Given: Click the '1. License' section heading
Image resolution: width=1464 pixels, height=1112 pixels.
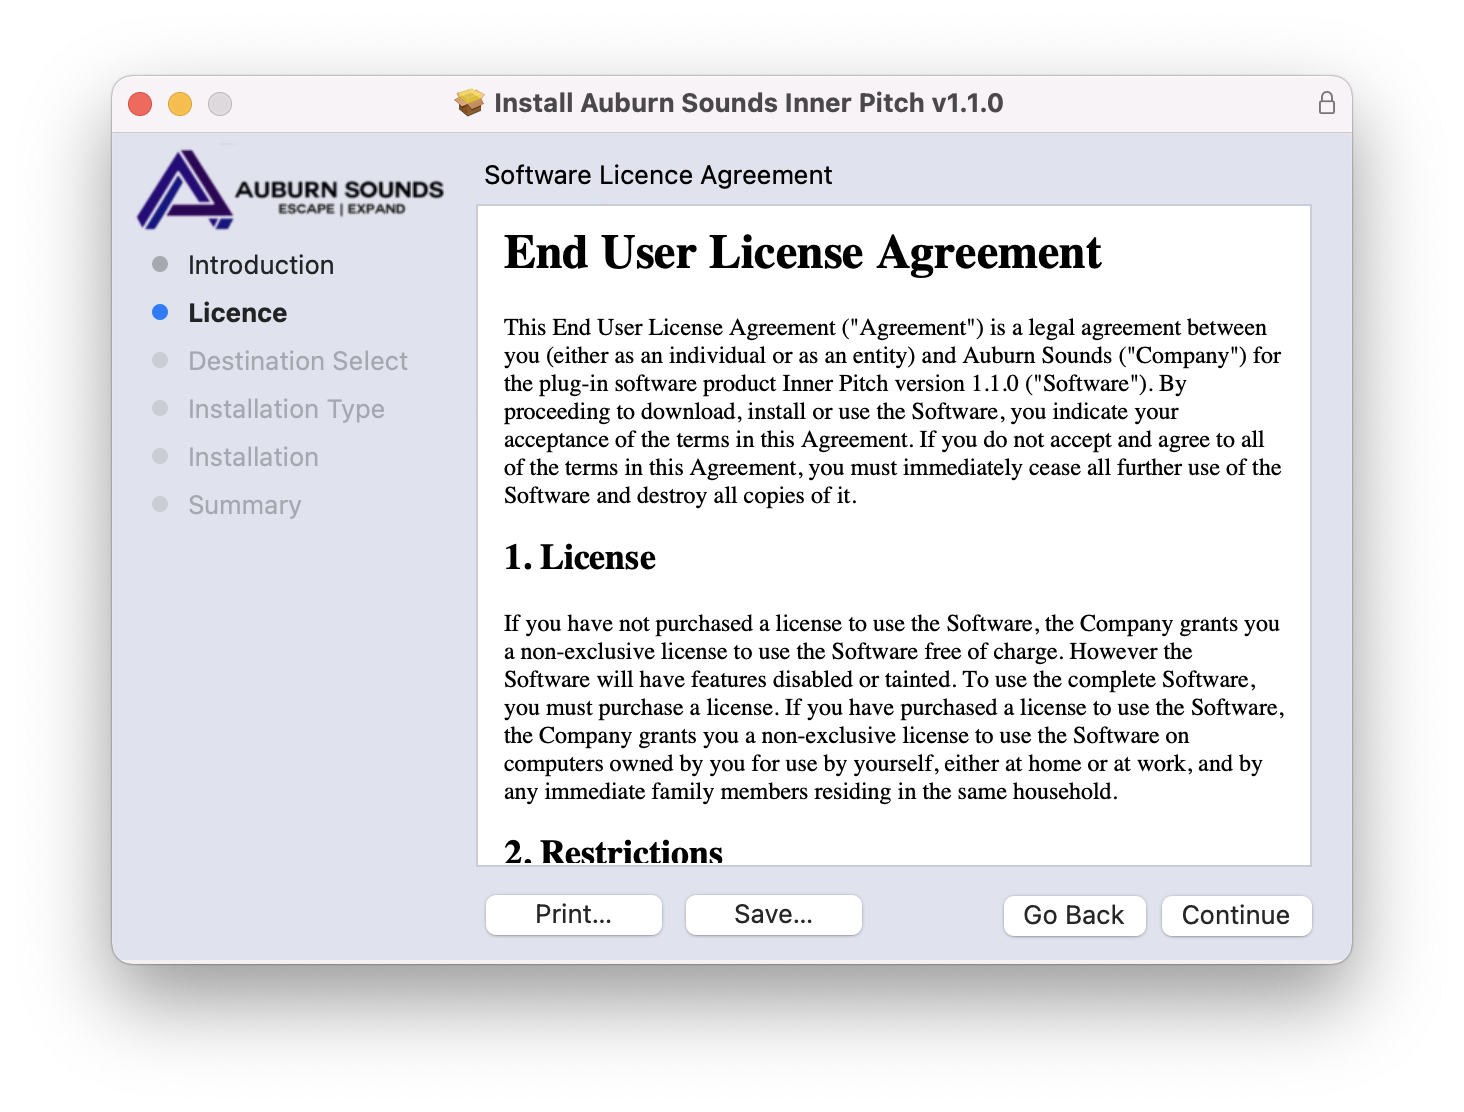Looking at the screenshot, I should point(580,557).
